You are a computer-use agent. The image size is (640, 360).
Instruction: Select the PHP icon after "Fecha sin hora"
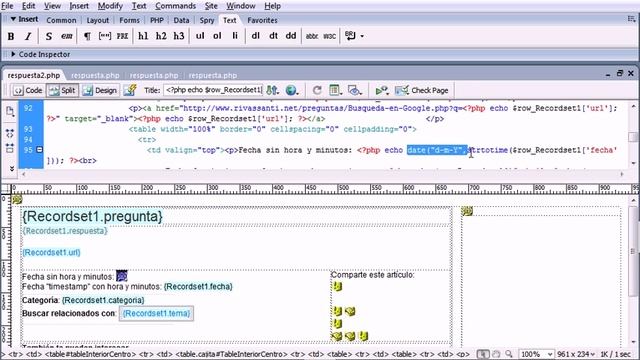click(x=122, y=276)
